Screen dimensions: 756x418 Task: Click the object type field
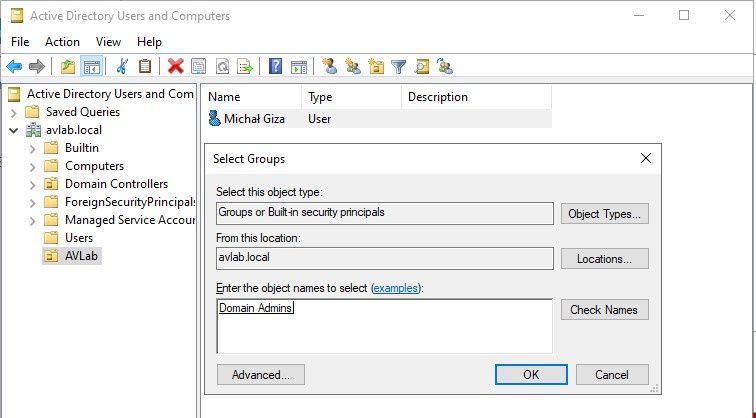[385, 213]
